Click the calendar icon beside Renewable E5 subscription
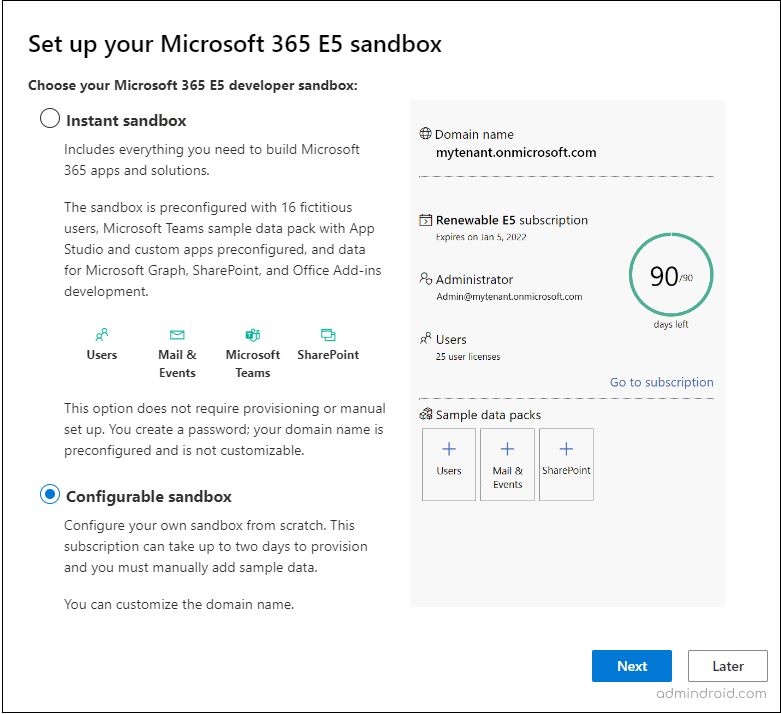The width and height of the screenshot is (781, 714). tap(425, 220)
